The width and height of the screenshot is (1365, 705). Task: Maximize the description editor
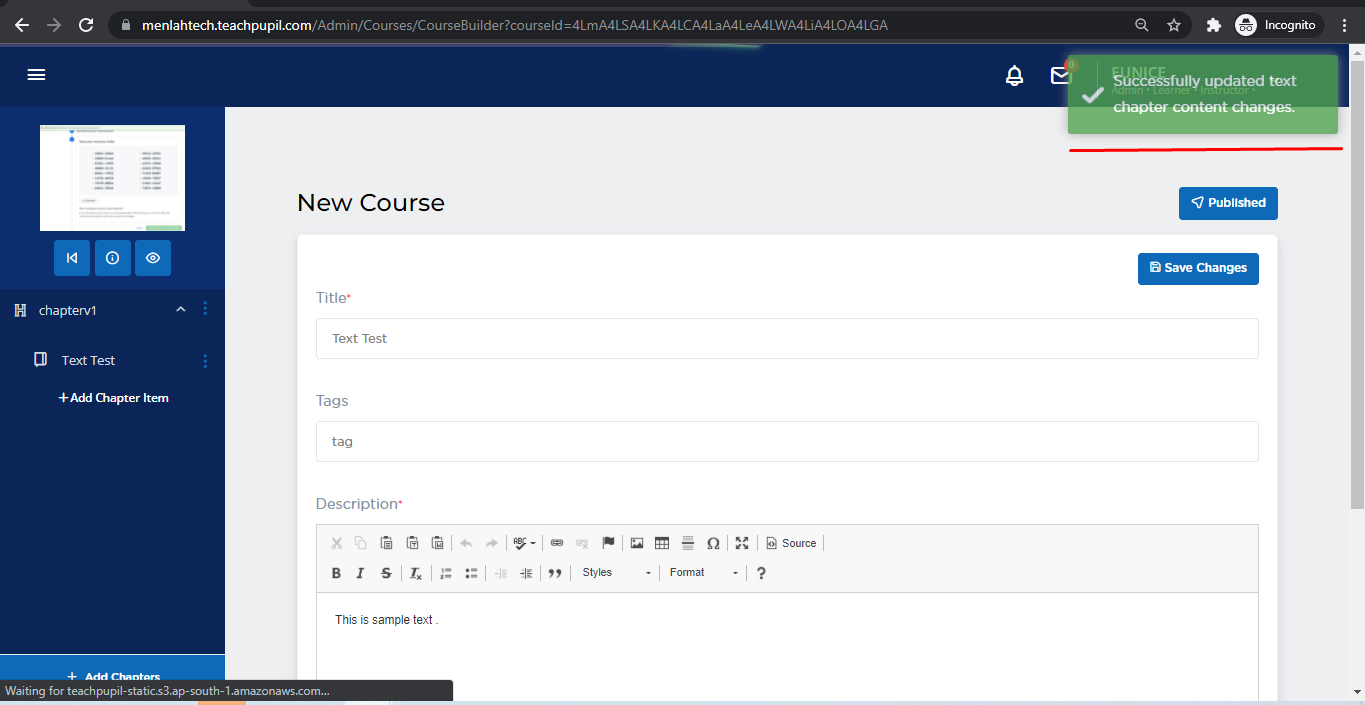point(742,543)
